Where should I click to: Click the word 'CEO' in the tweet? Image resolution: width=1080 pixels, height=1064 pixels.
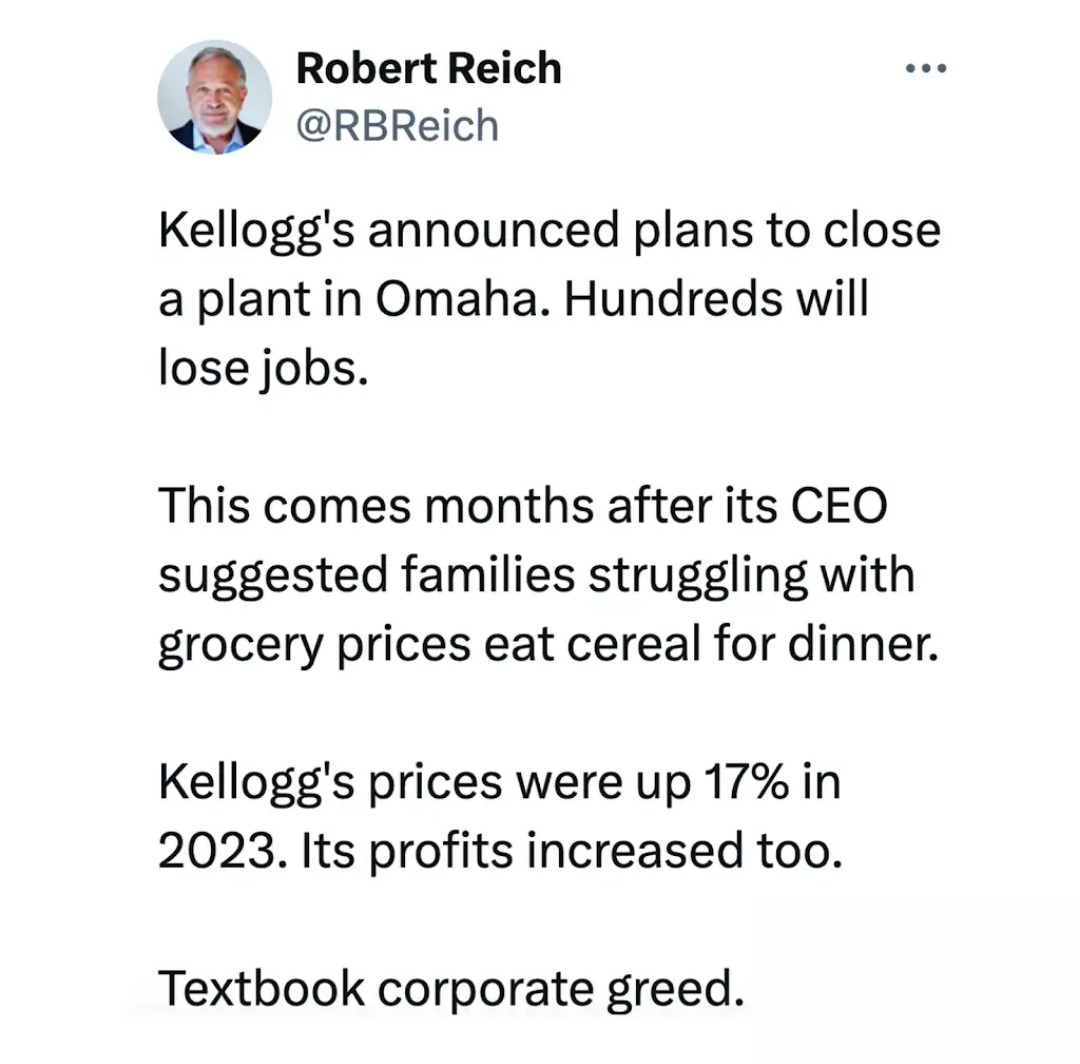838,506
